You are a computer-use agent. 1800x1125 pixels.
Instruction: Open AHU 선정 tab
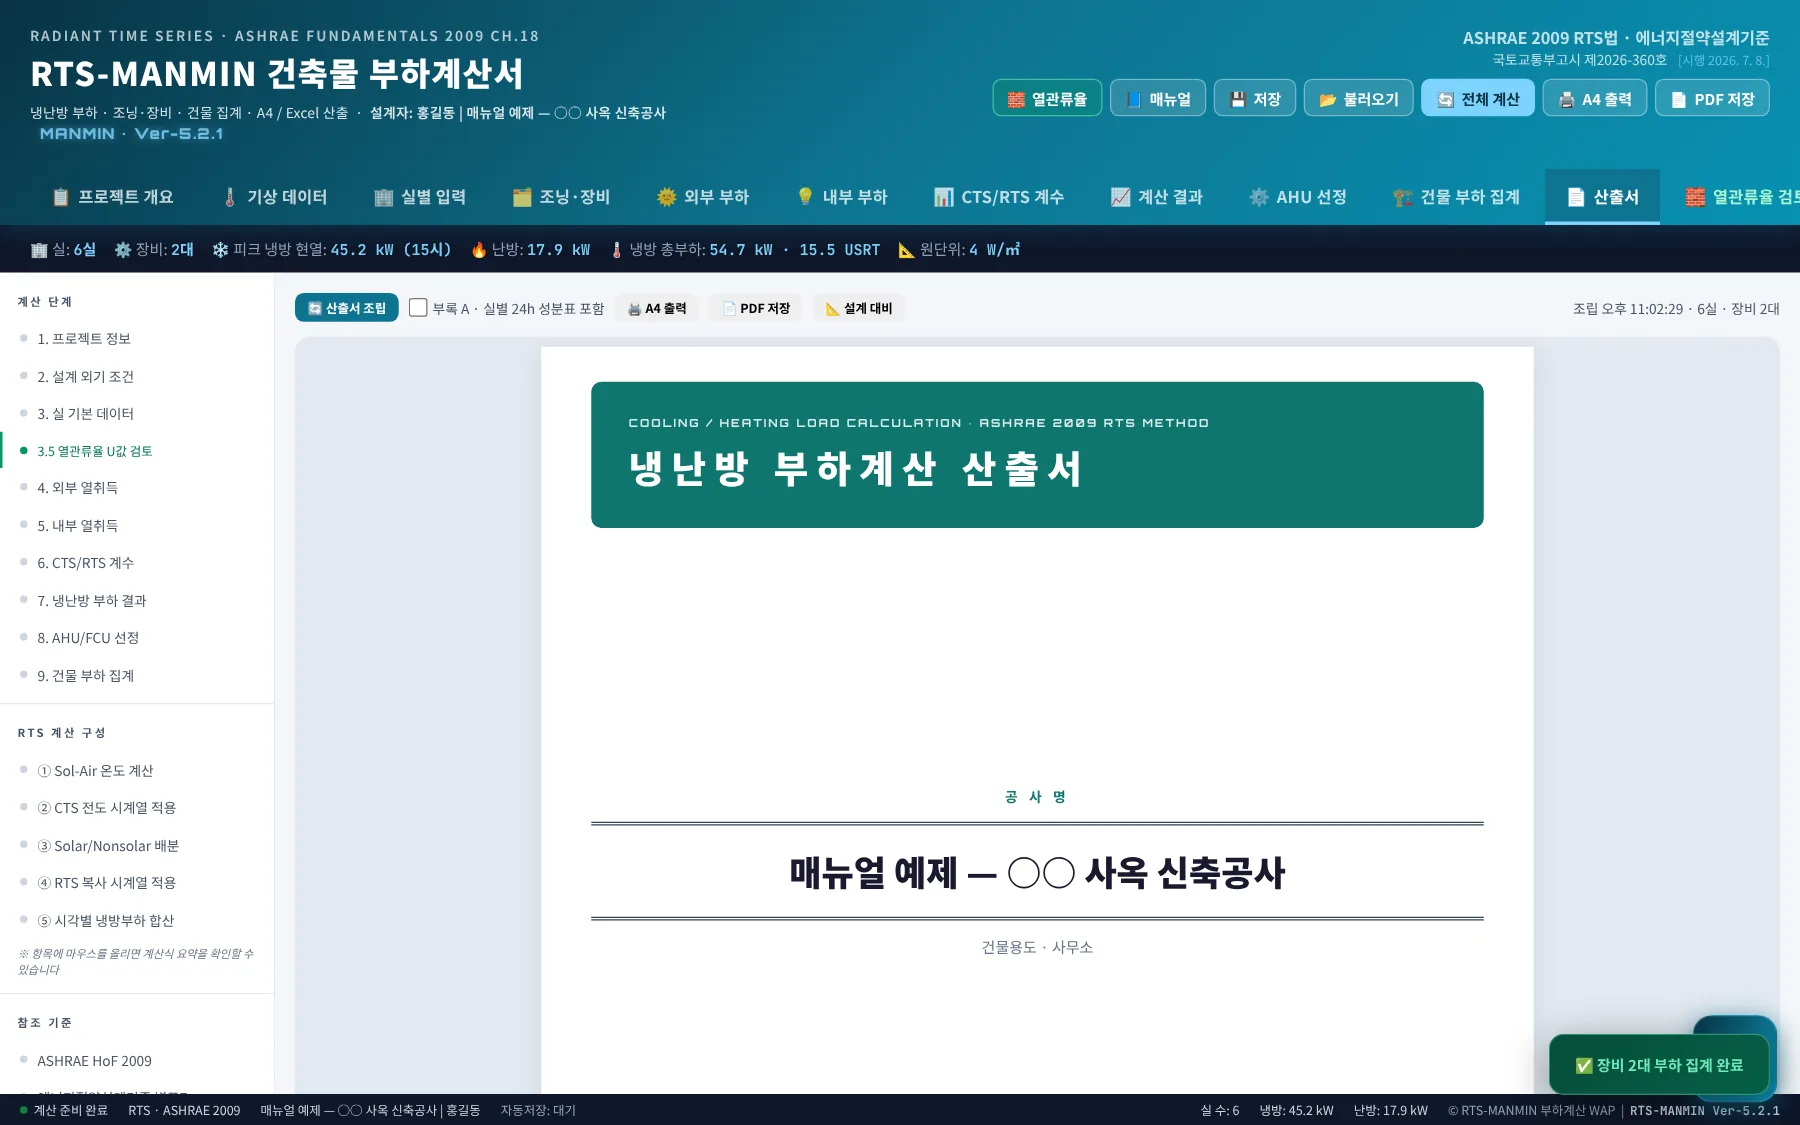coord(1297,197)
